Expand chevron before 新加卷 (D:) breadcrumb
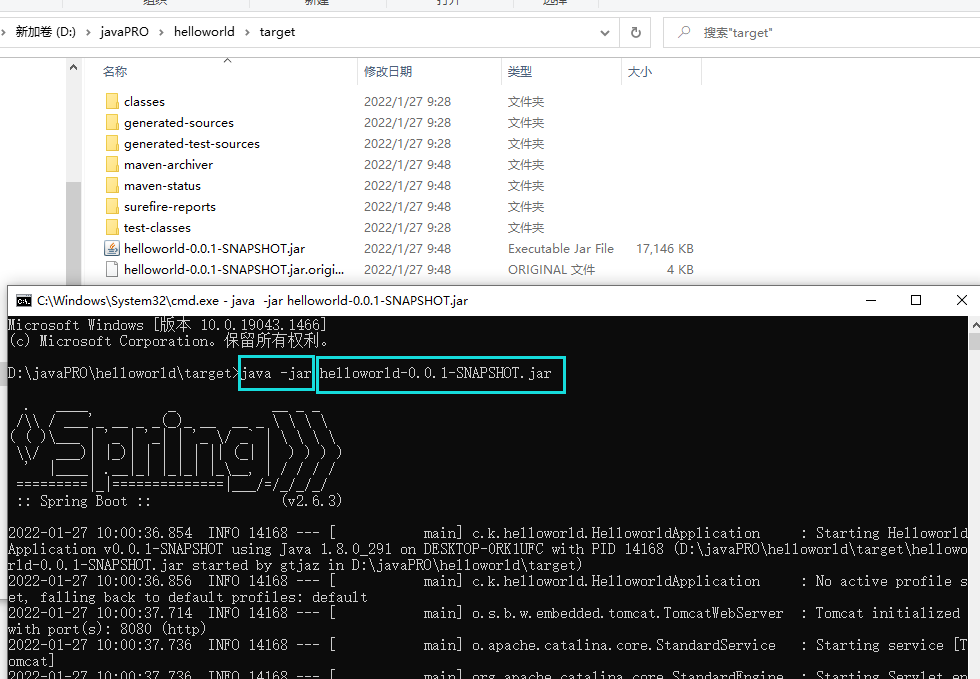980x679 pixels. [x=4, y=32]
